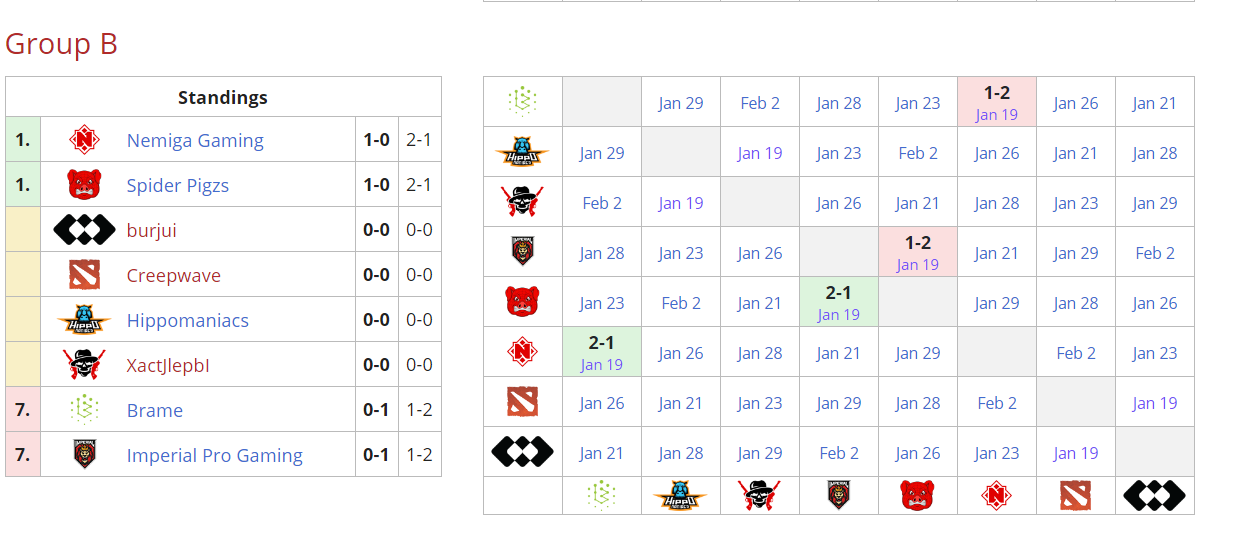Click the burjui logo in the crosstable's bottom row
1234x545 pixels.
point(1154,495)
